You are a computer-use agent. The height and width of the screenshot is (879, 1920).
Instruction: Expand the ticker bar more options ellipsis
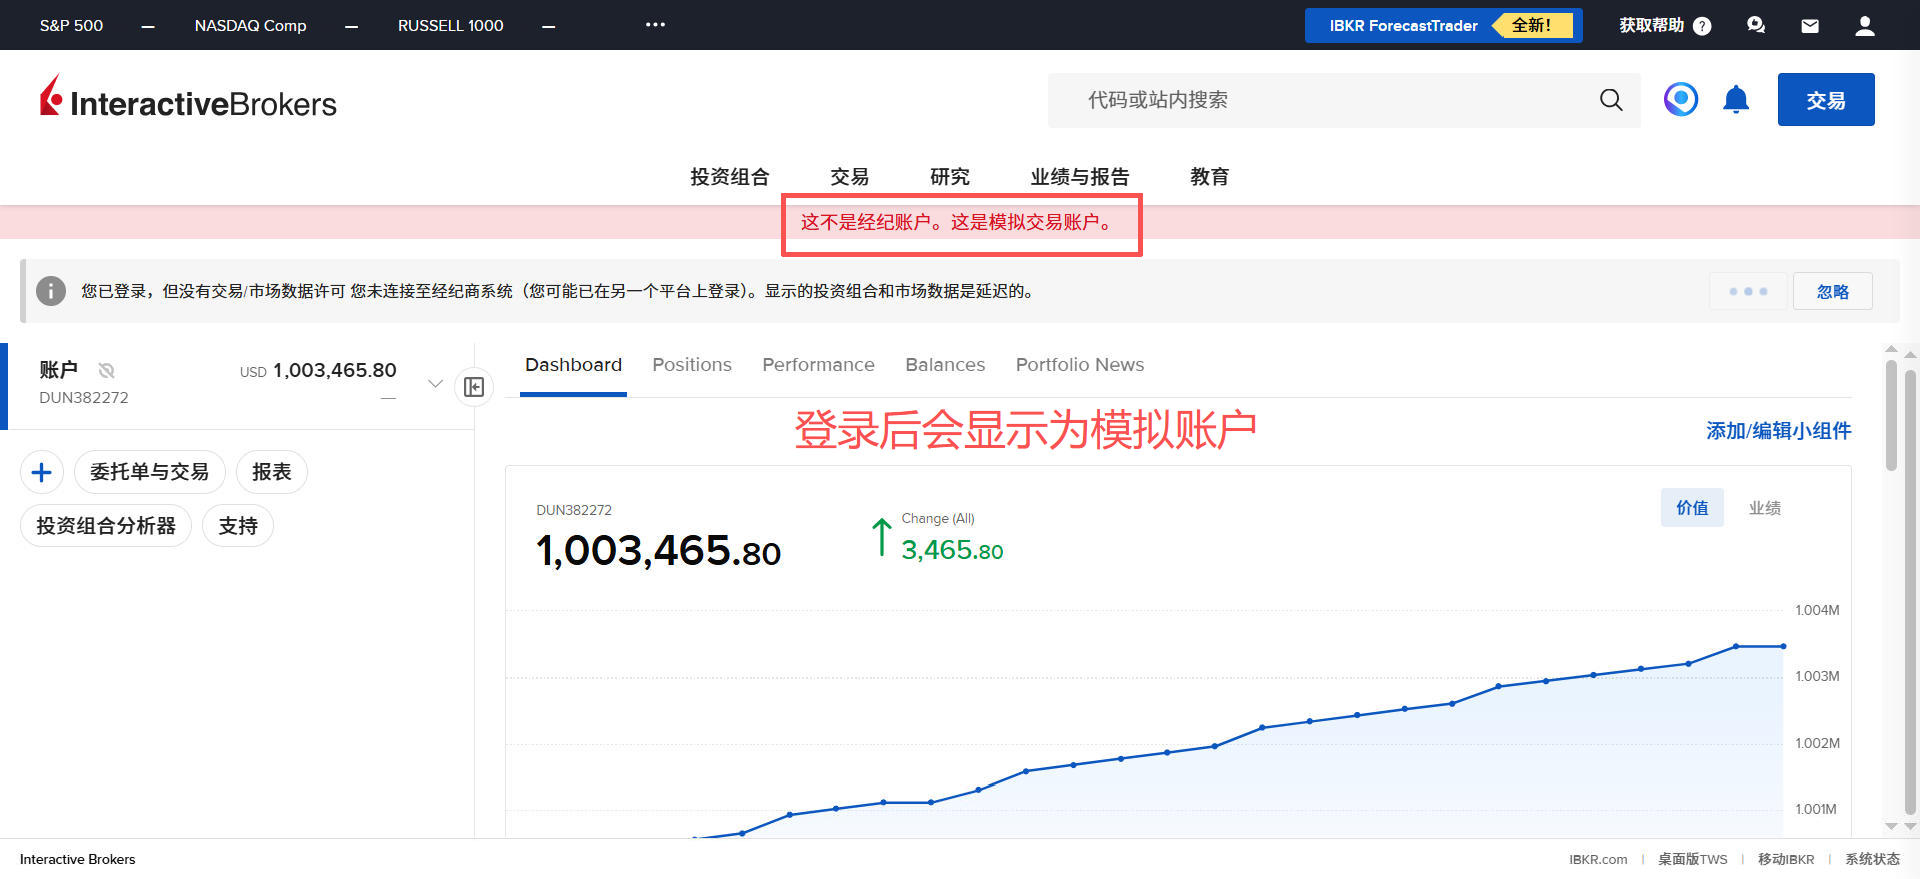pyautogui.click(x=655, y=25)
